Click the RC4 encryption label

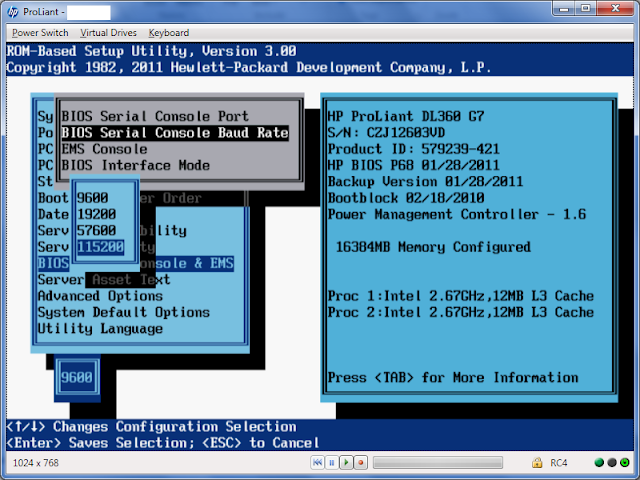[x=559, y=462]
